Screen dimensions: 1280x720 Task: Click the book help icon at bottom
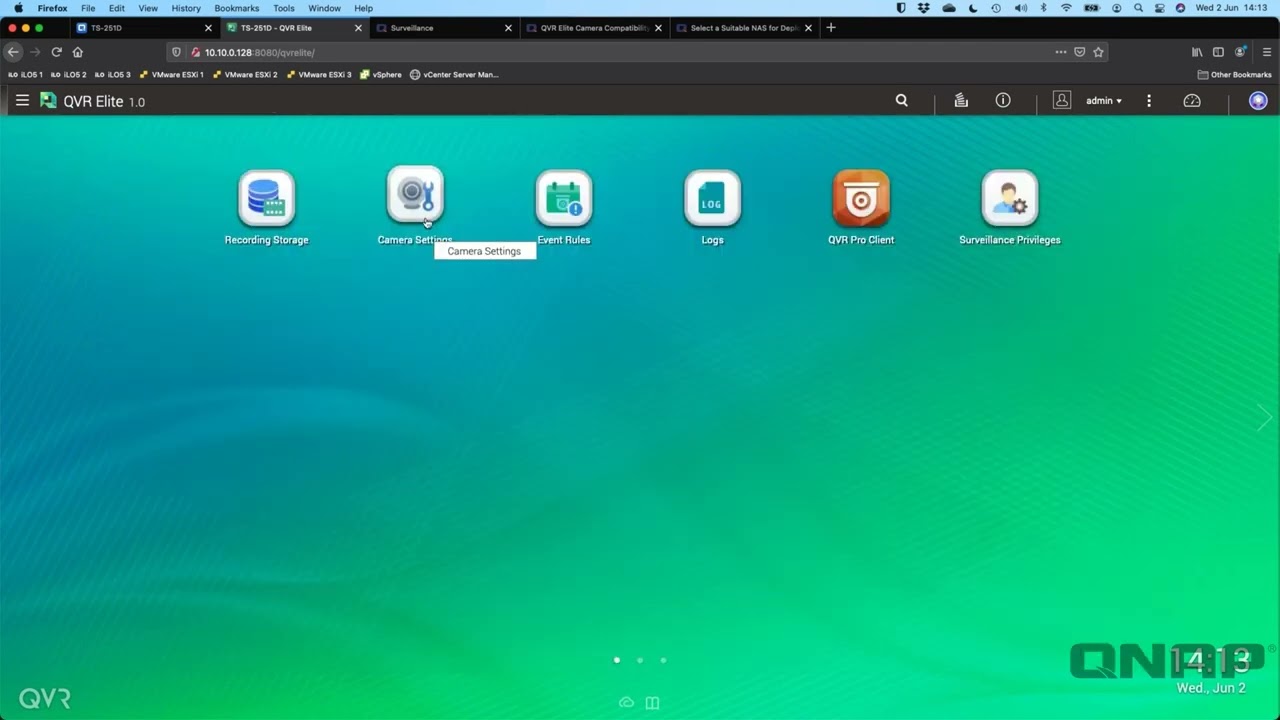(652, 703)
